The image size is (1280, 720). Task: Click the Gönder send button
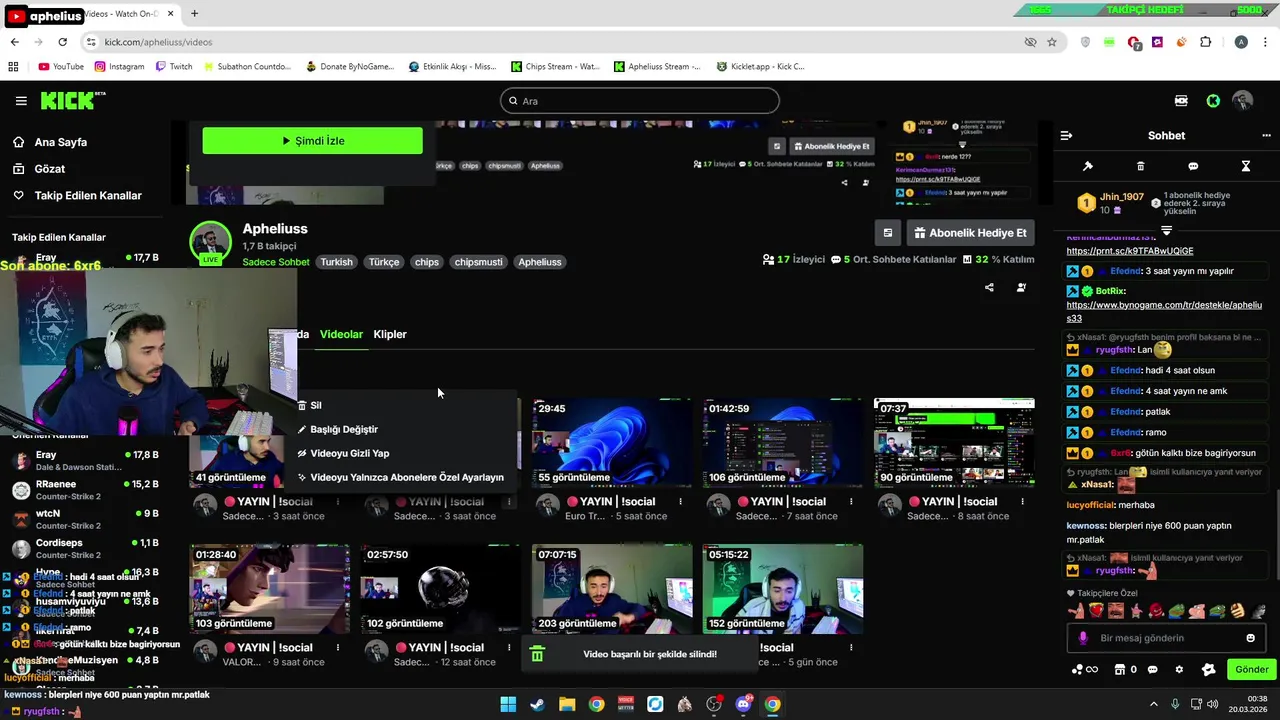[1251, 670]
